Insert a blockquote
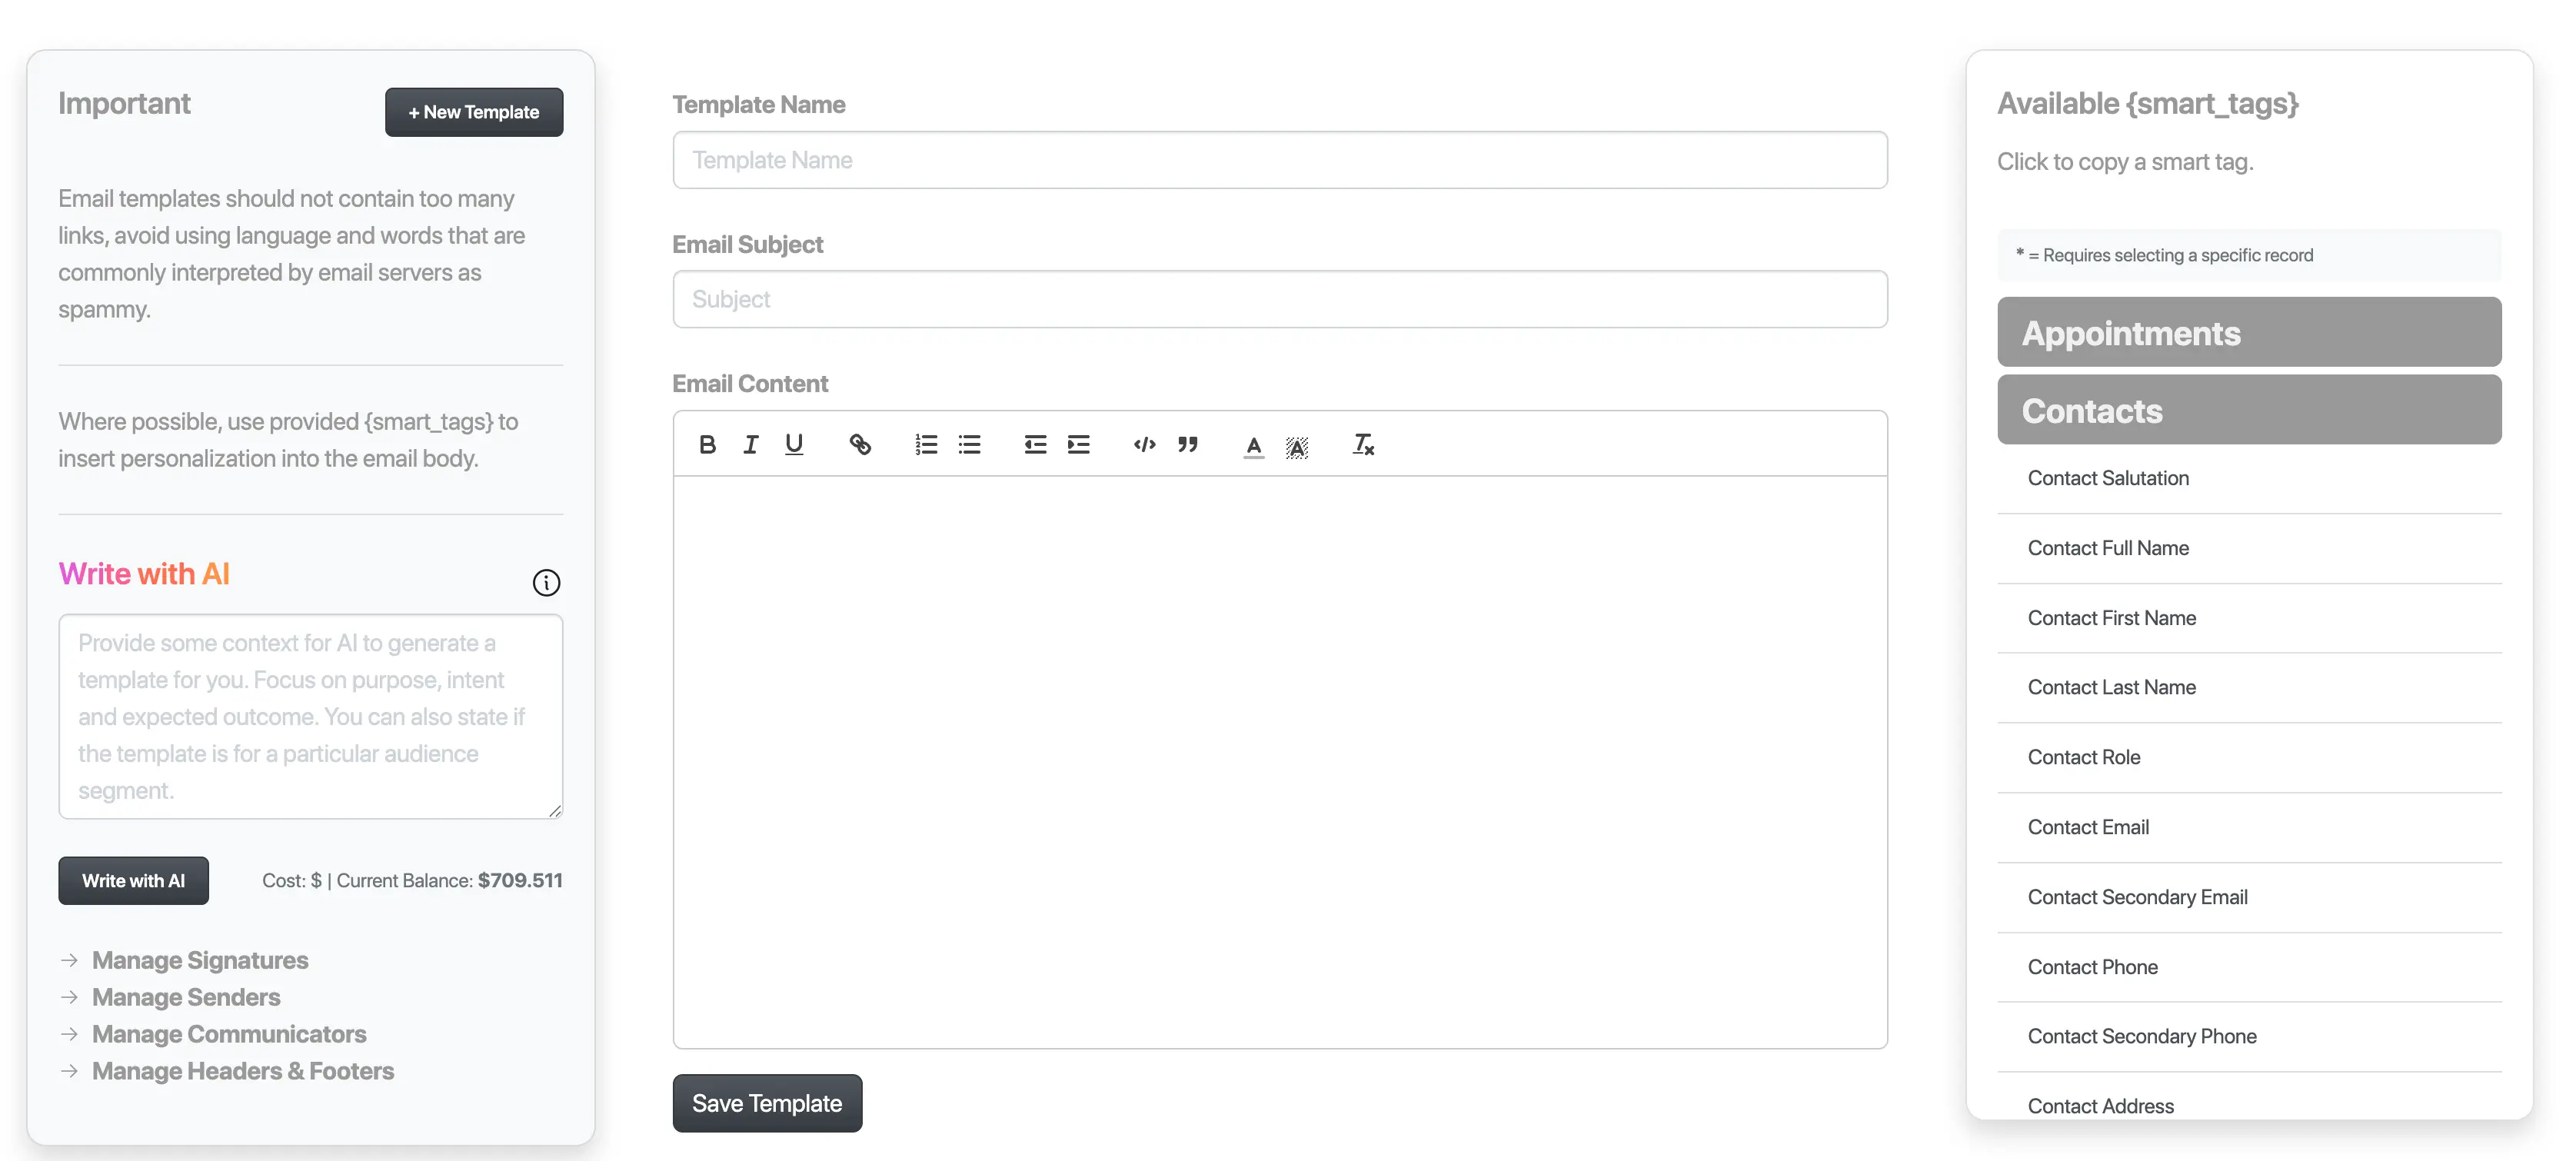 (1187, 445)
